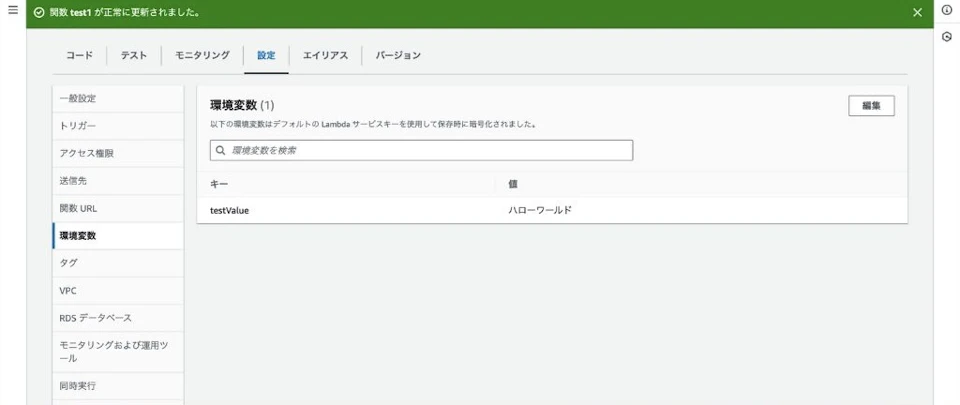Click the 値 column header
The image size is (960, 405).
[x=513, y=184]
